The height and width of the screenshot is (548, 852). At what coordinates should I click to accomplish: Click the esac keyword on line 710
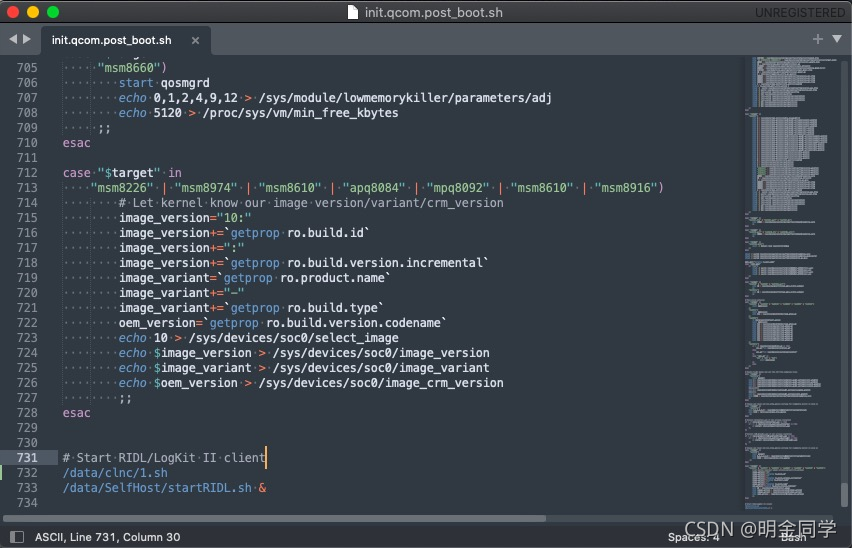coord(77,143)
